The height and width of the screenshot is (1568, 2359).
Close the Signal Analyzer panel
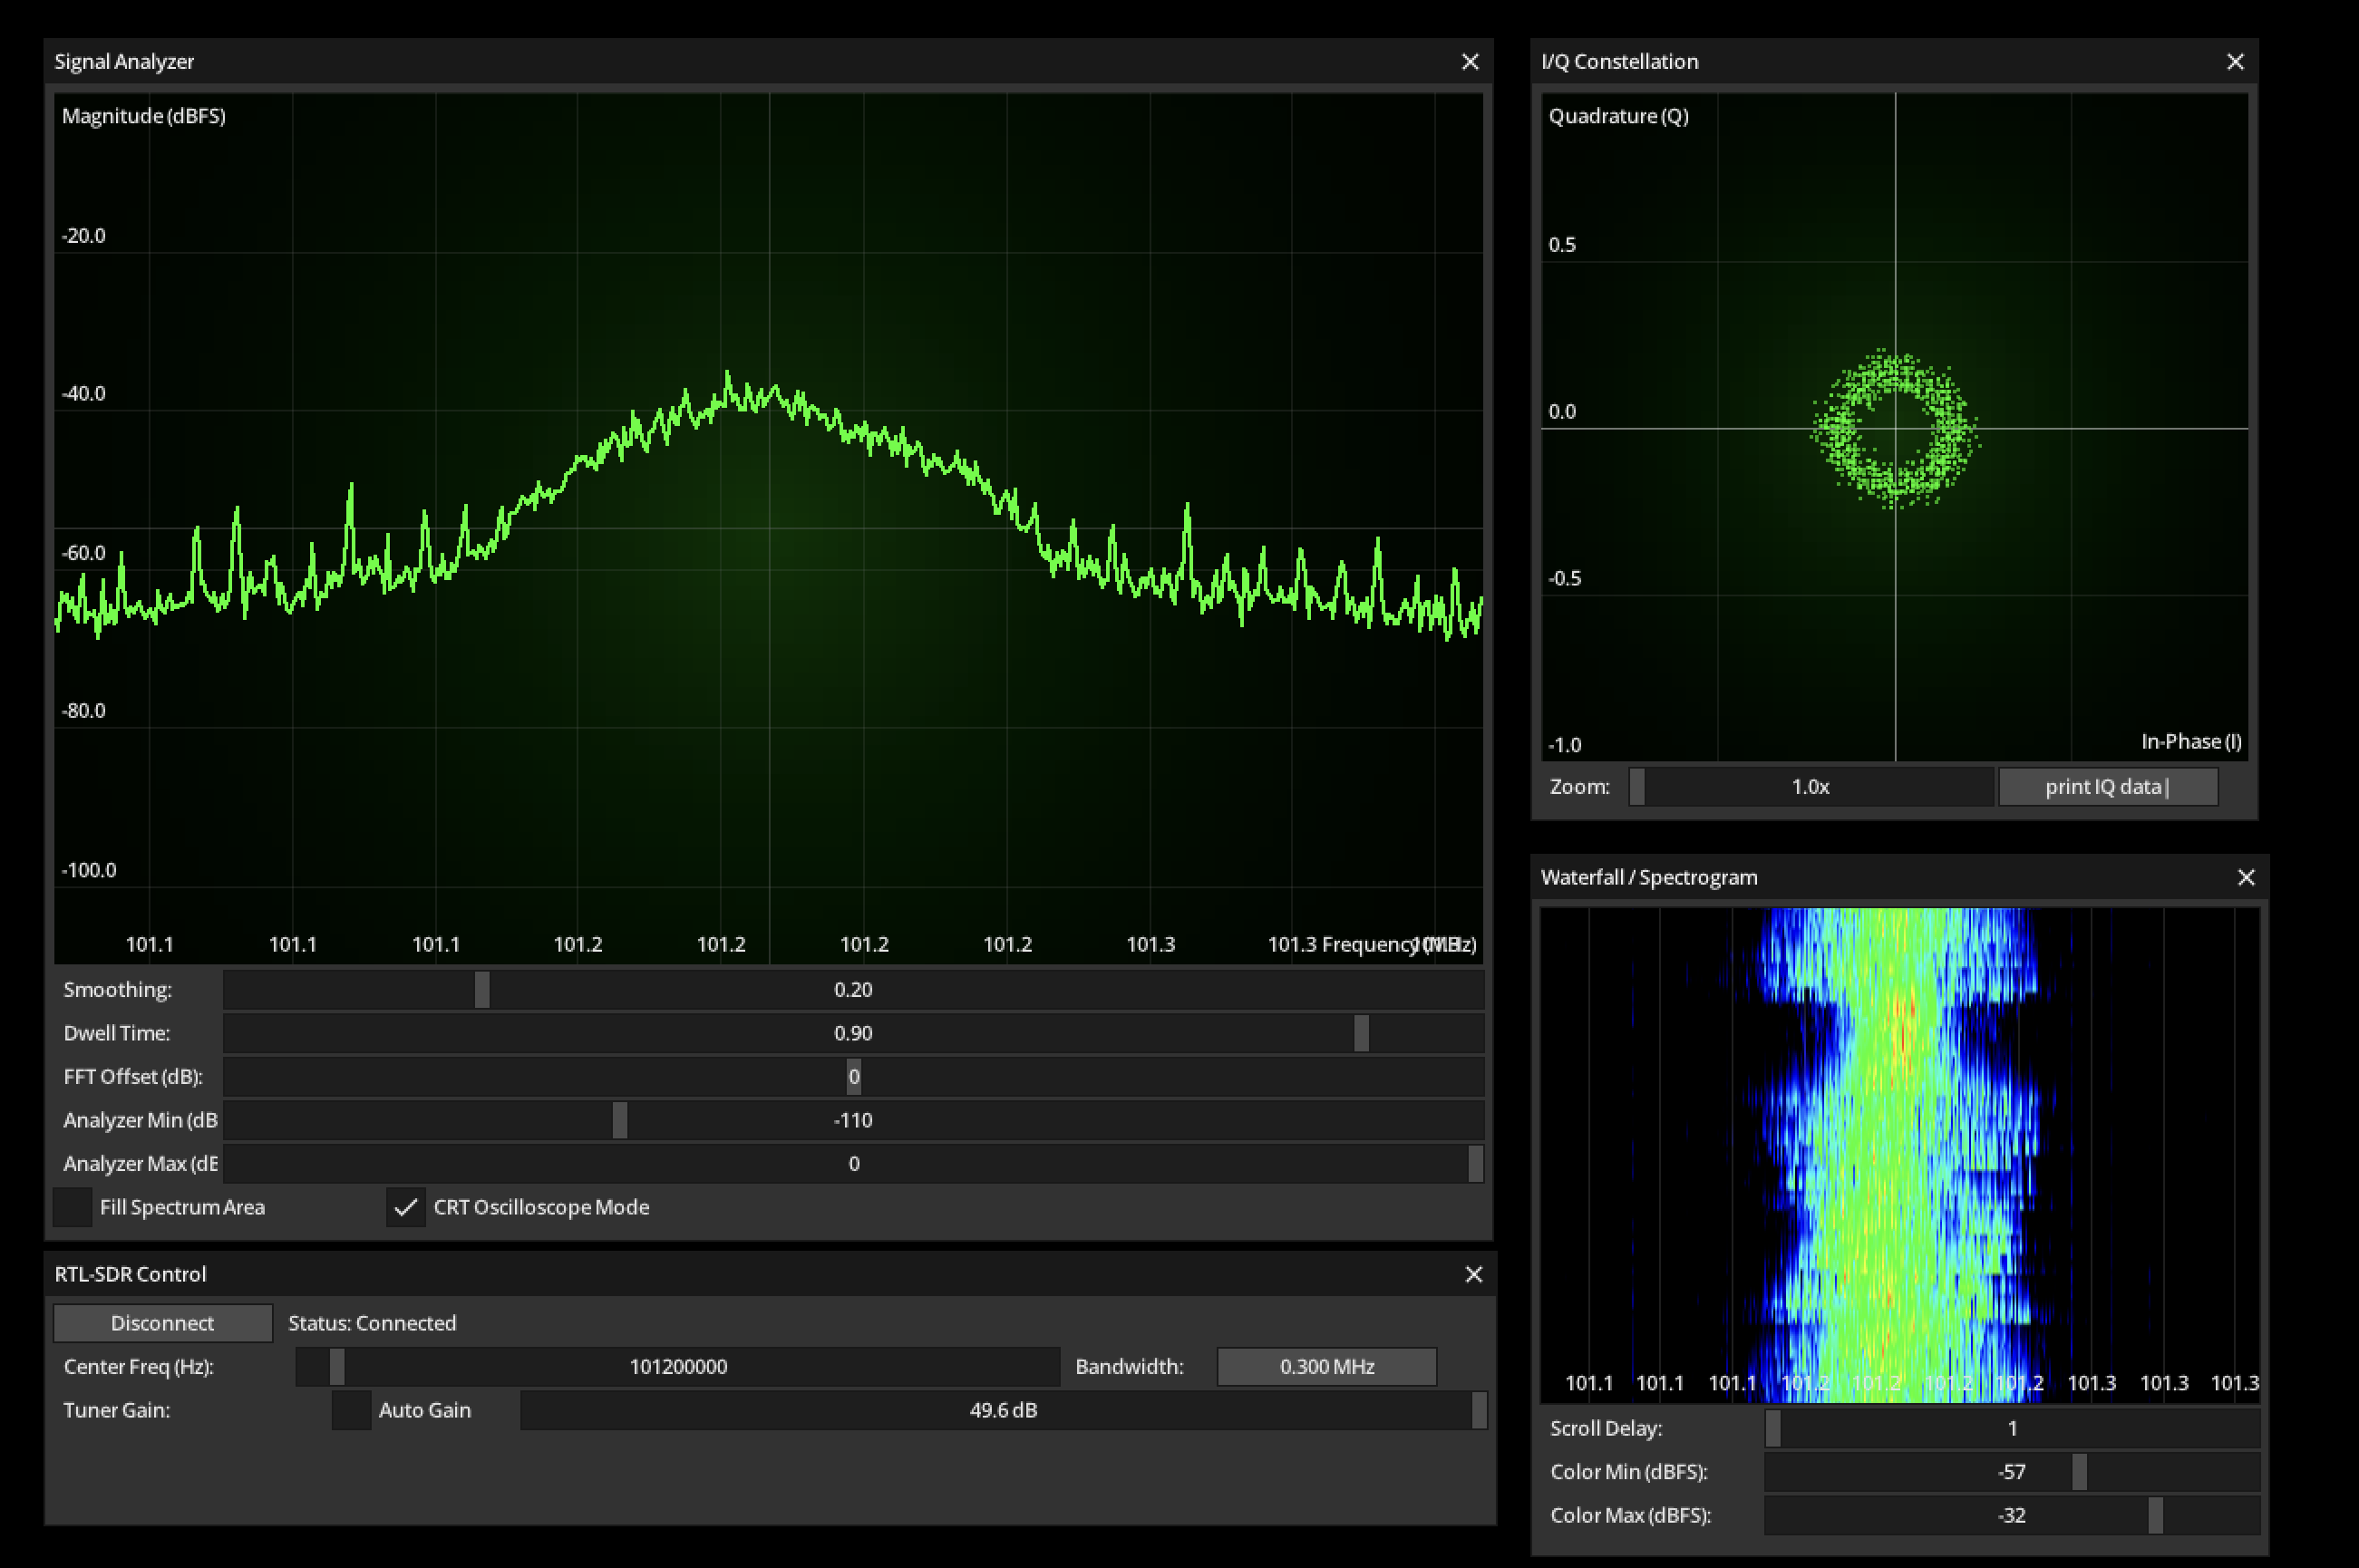[1469, 62]
